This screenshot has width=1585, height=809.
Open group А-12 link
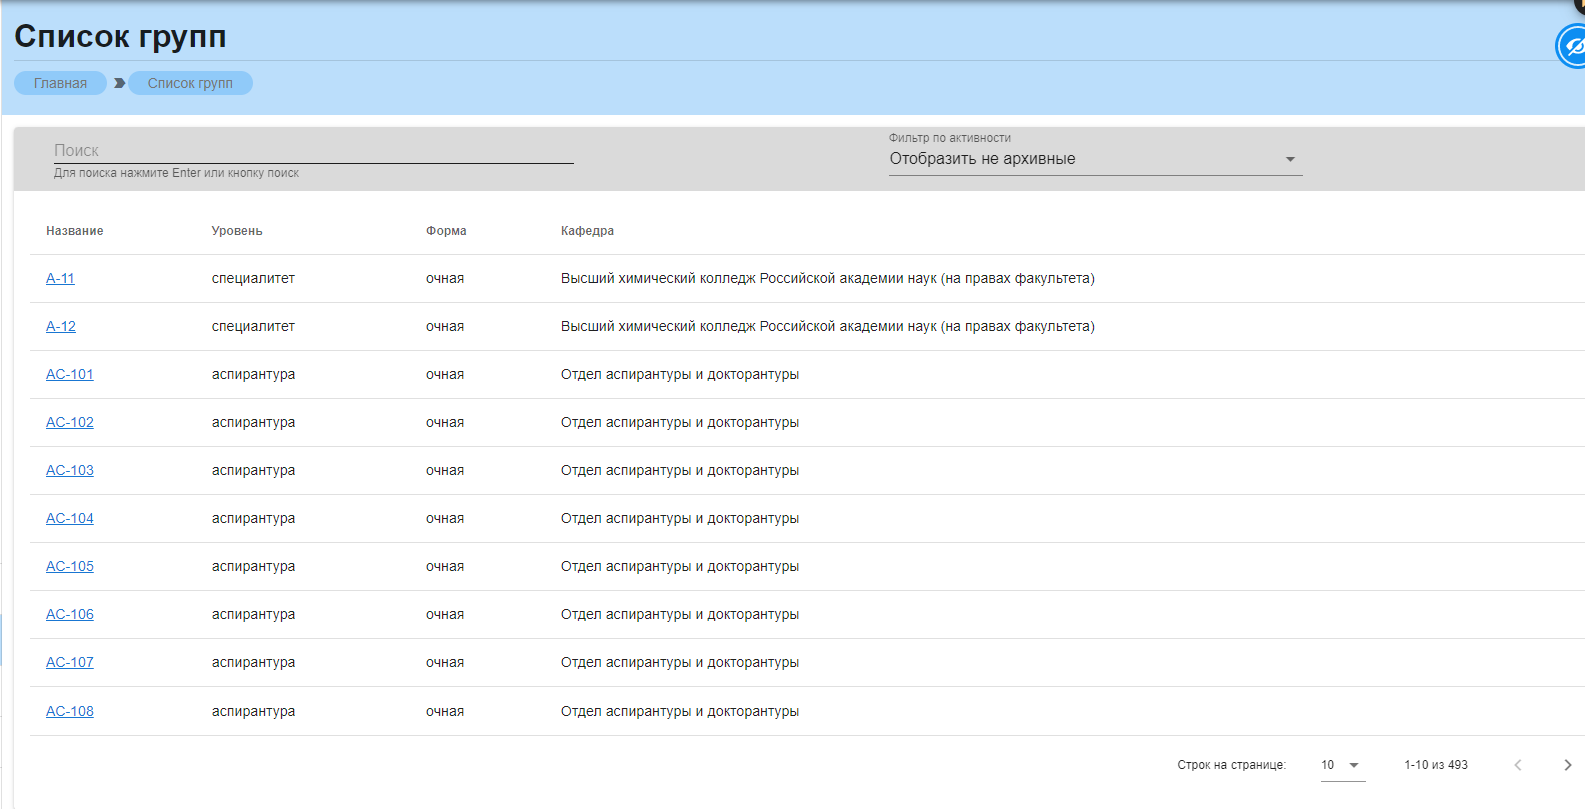tap(61, 327)
